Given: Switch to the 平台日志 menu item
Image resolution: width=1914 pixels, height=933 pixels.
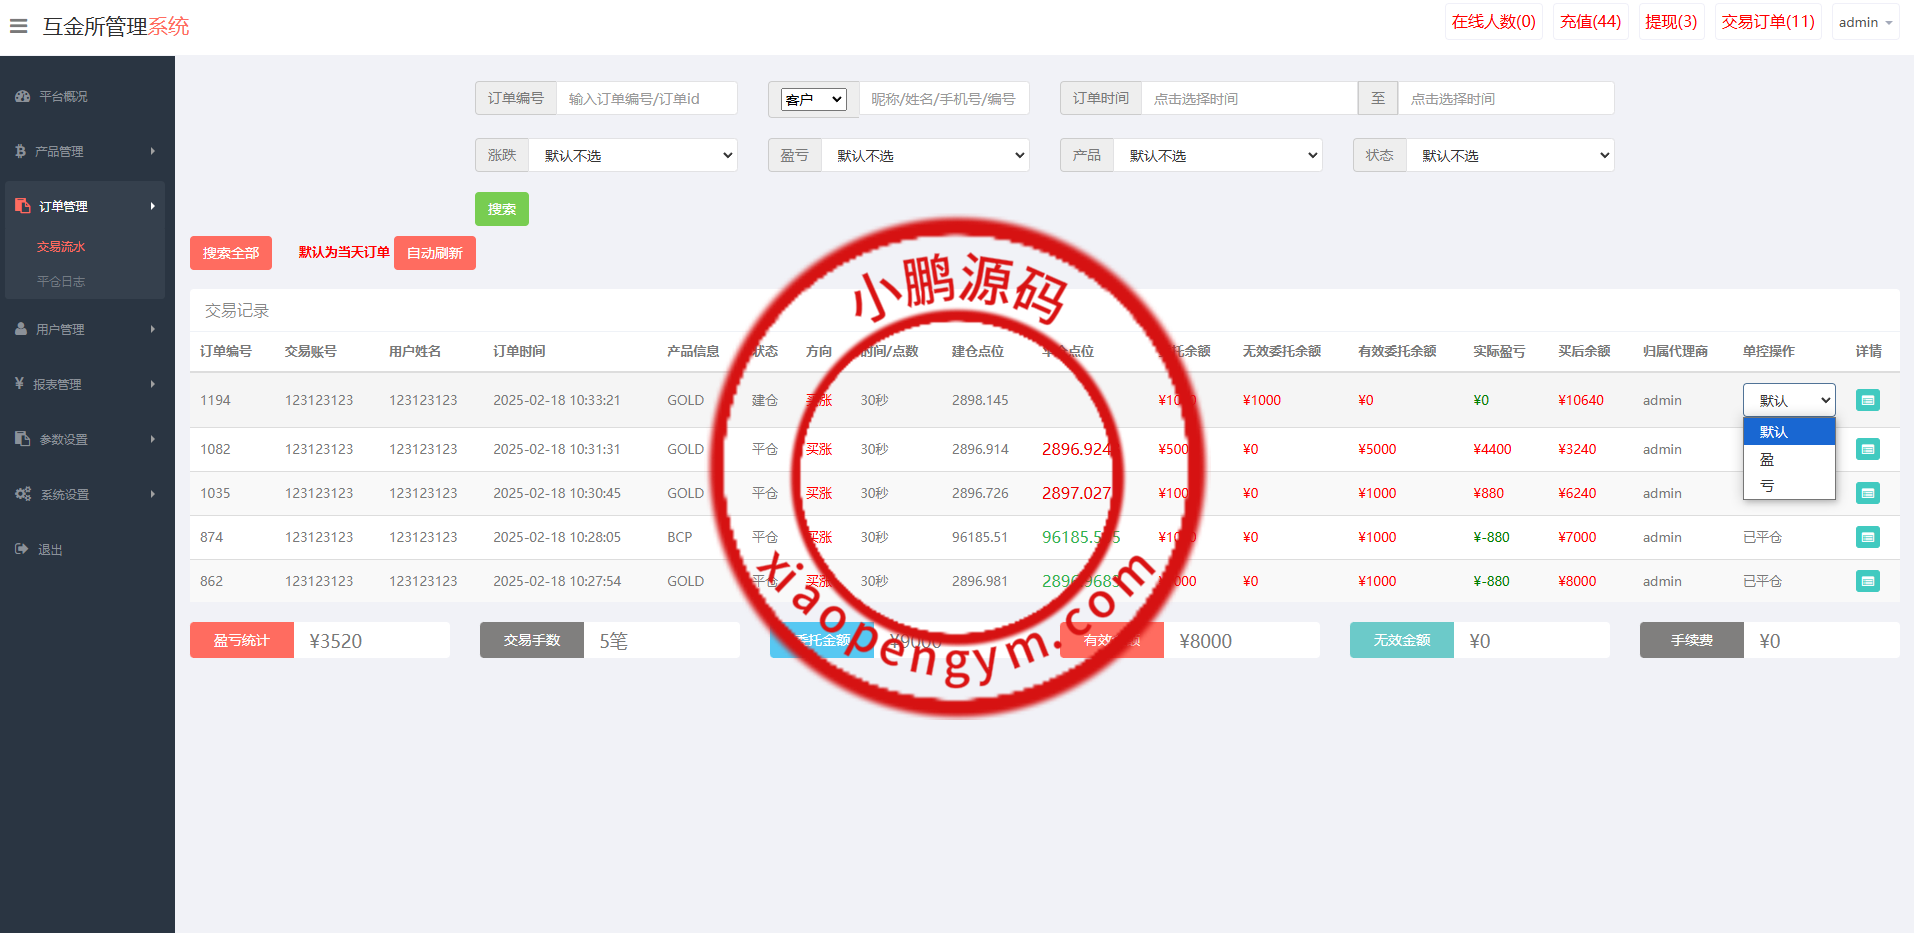Looking at the screenshot, I should click(61, 281).
